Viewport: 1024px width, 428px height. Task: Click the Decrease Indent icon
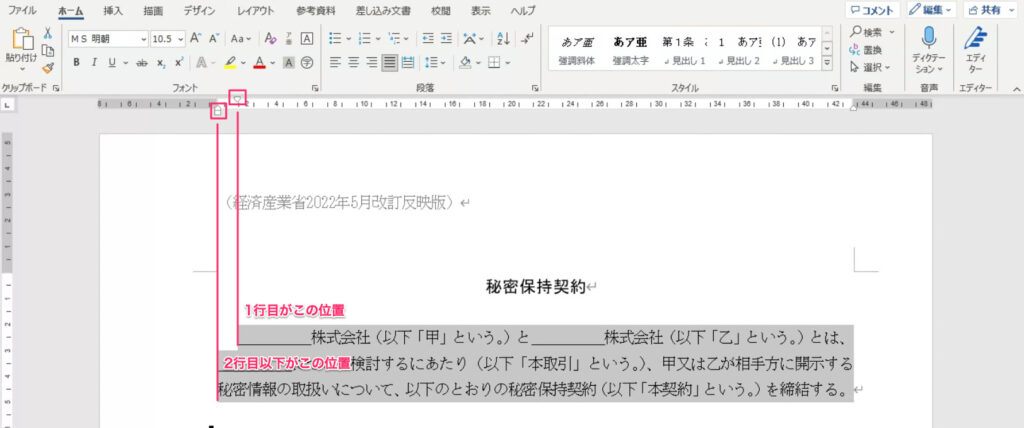428,39
